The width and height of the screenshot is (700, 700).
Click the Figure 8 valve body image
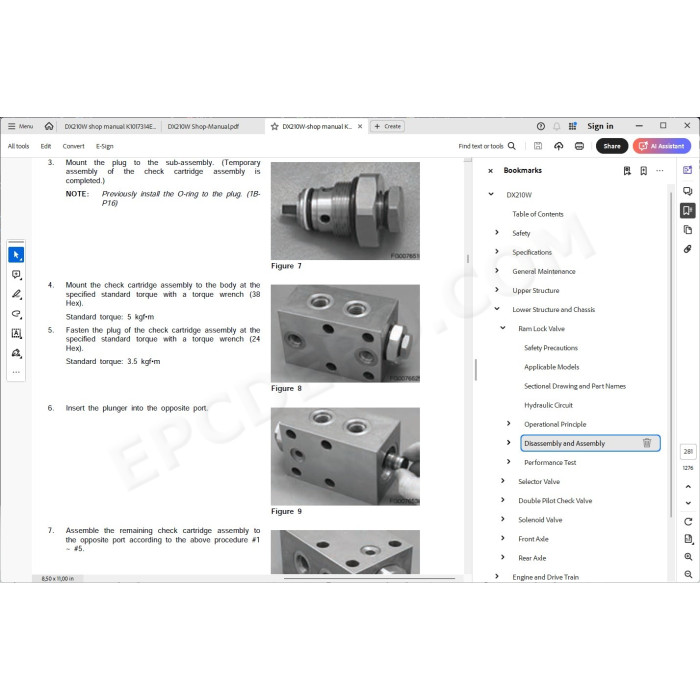pyautogui.click(x=345, y=333)
